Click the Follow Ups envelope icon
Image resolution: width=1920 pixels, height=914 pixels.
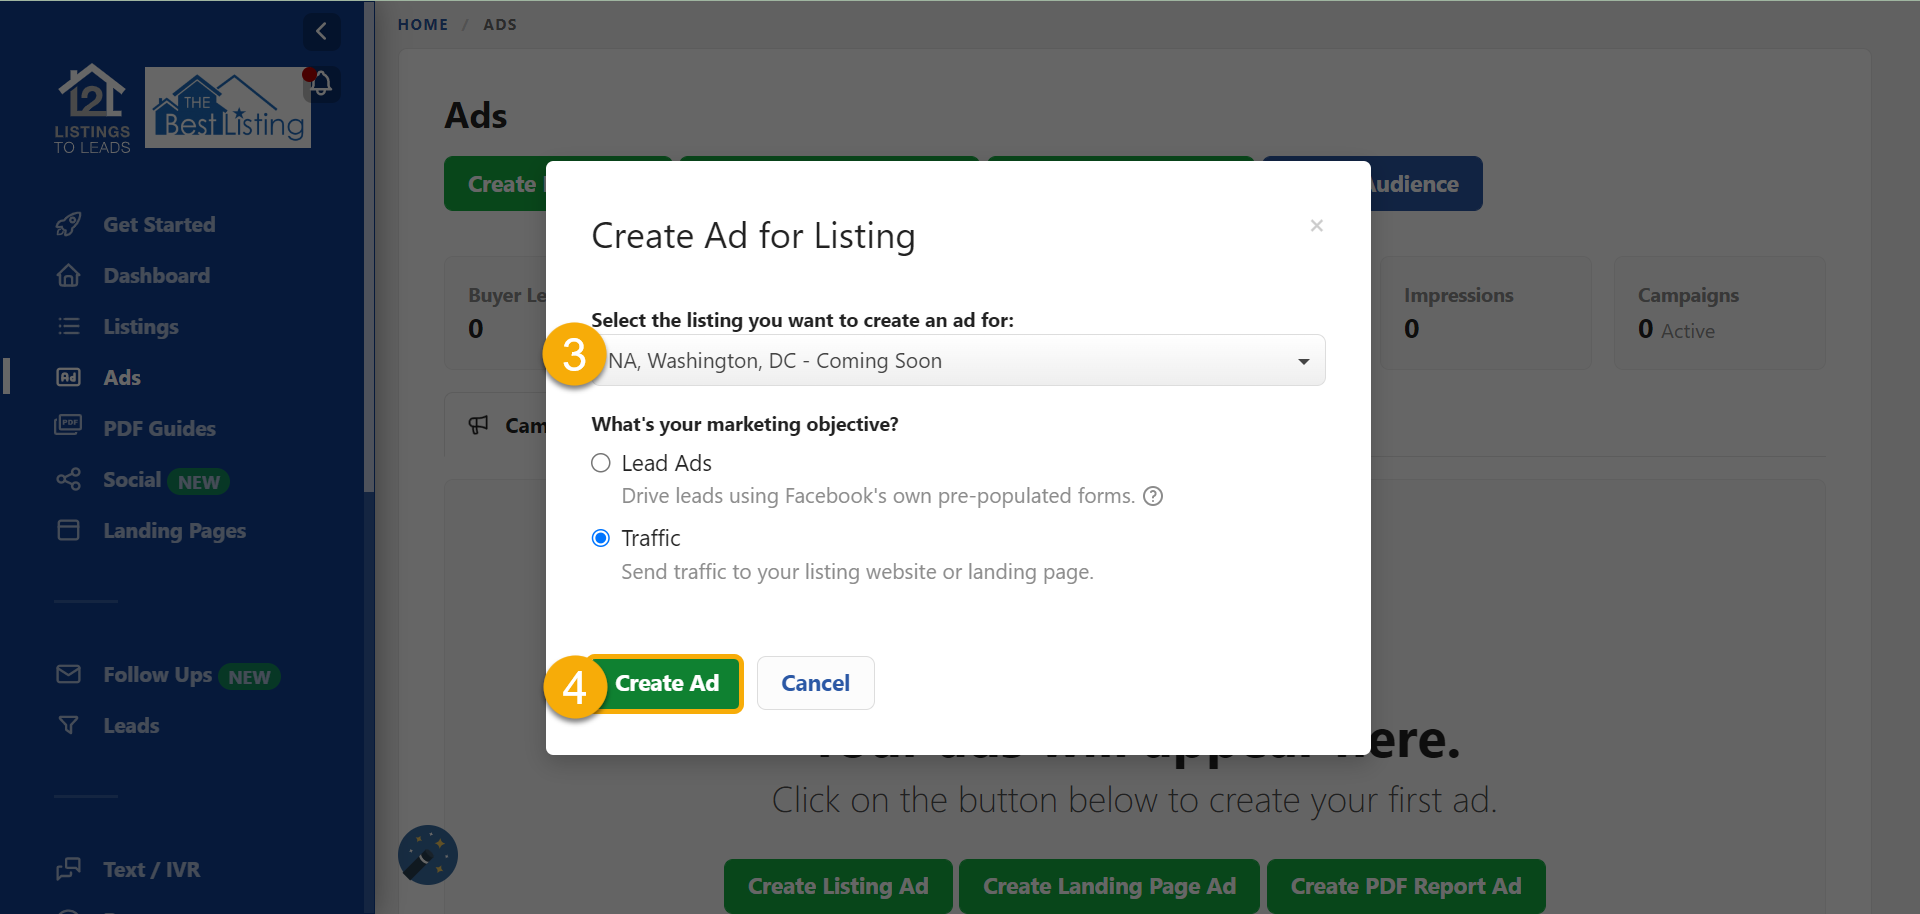[x=68, y=675]
